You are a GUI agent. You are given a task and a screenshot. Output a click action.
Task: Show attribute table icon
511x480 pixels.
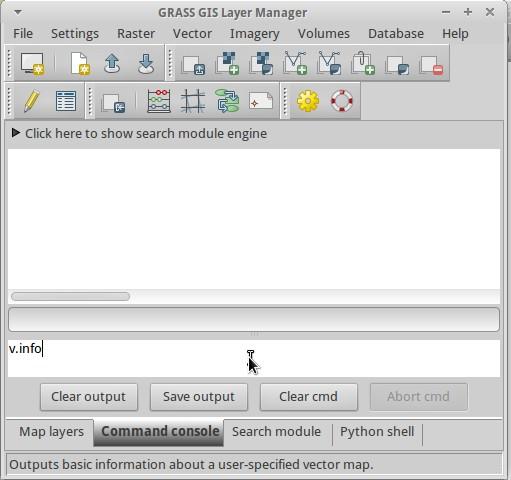click(66, 101)
